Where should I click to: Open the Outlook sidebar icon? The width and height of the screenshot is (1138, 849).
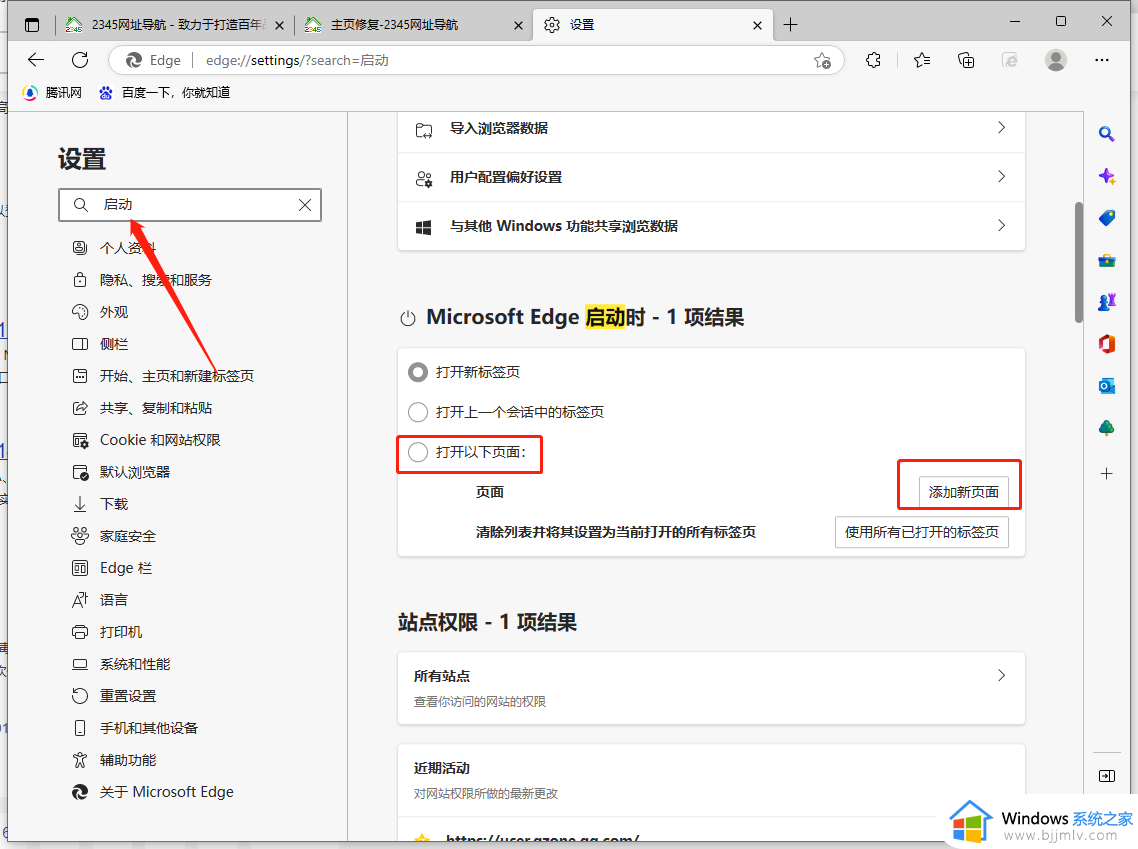[x=1106, y=386]
